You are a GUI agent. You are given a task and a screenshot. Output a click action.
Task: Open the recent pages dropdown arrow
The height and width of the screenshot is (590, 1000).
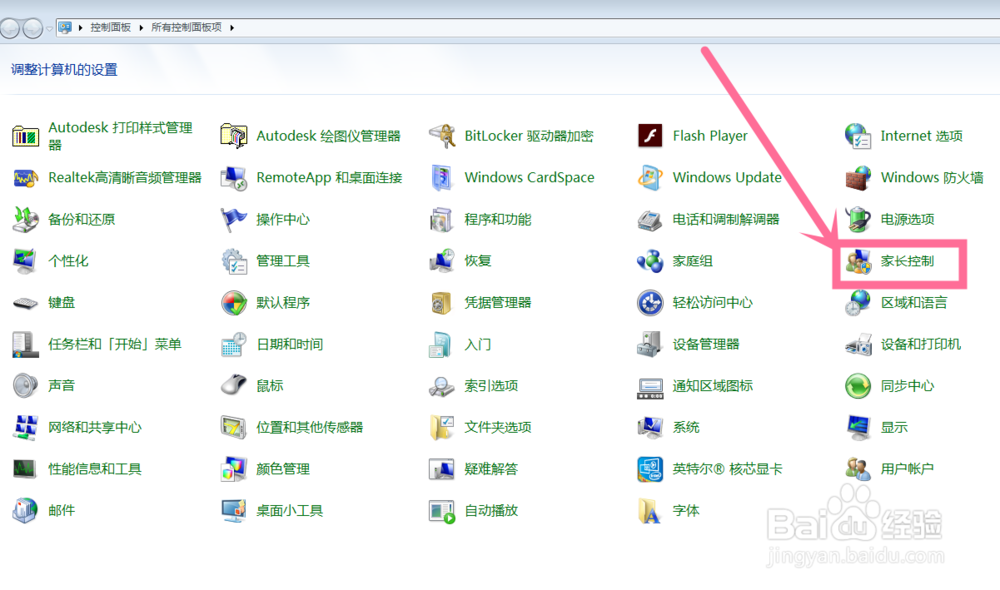[49, 29]
